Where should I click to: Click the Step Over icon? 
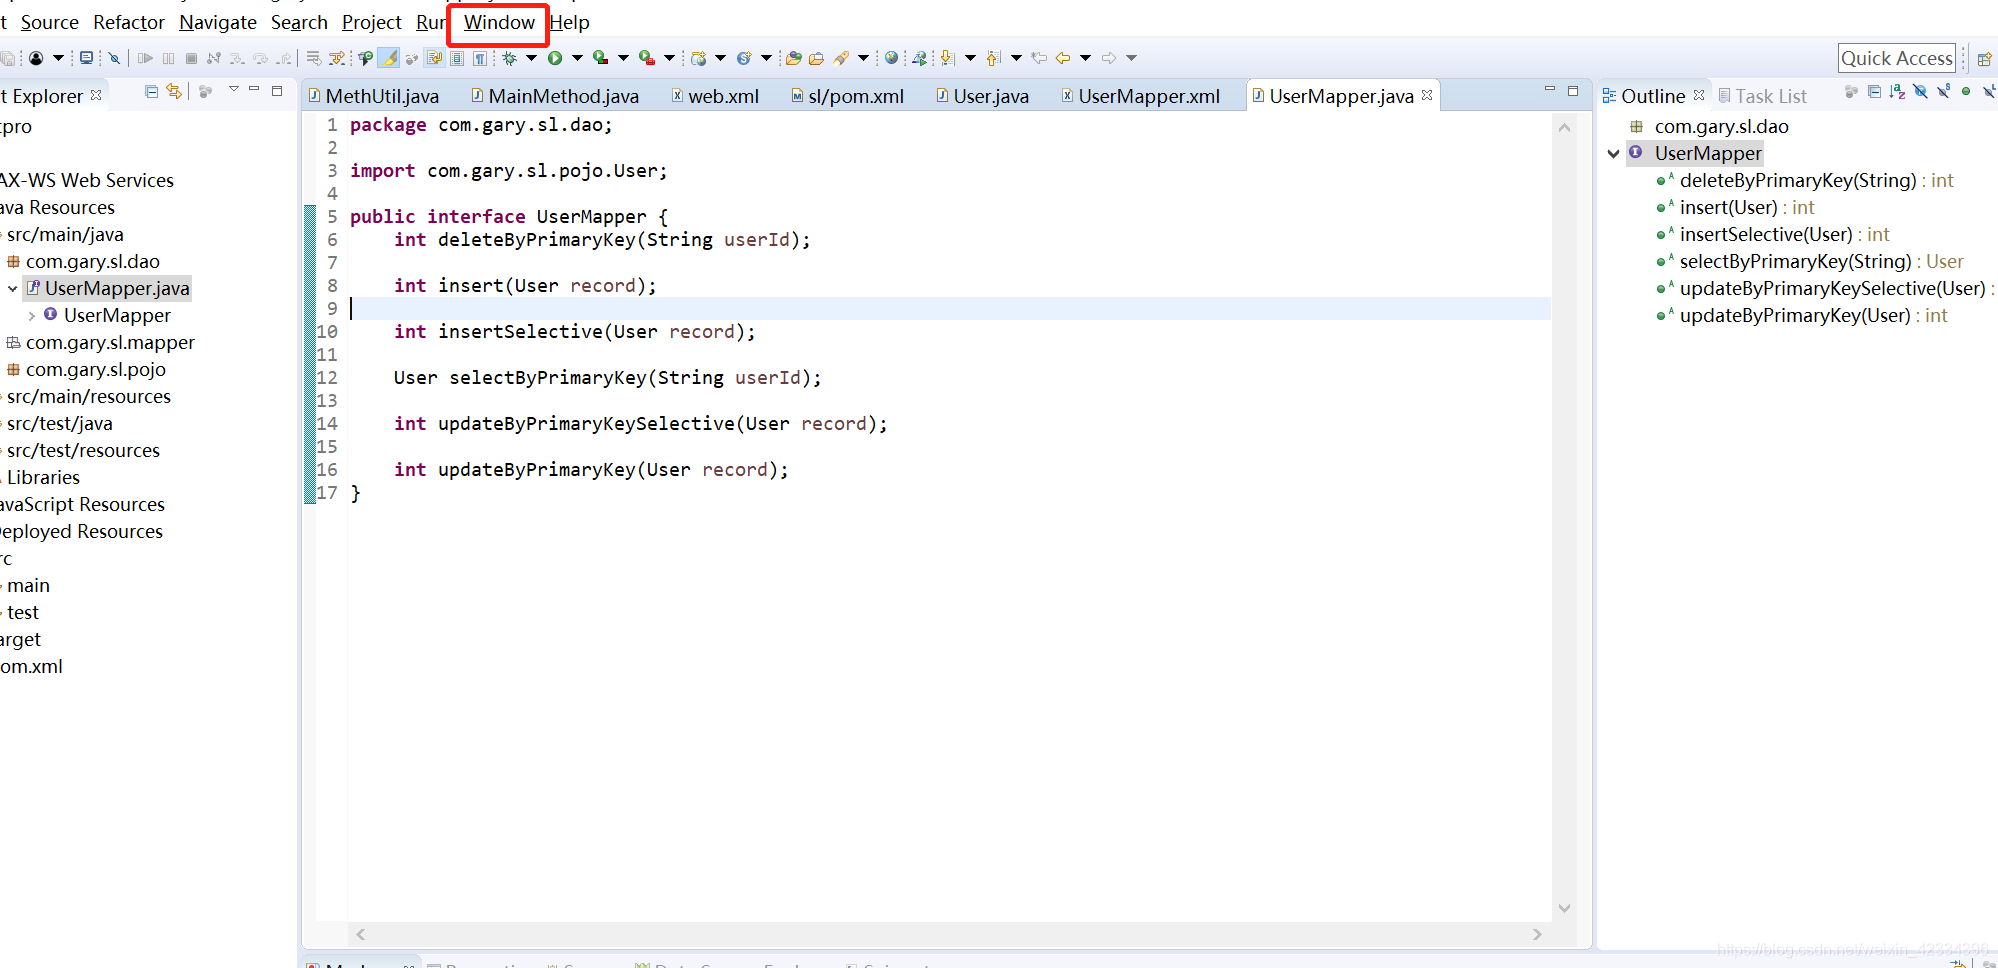click(x=260, y=58)
